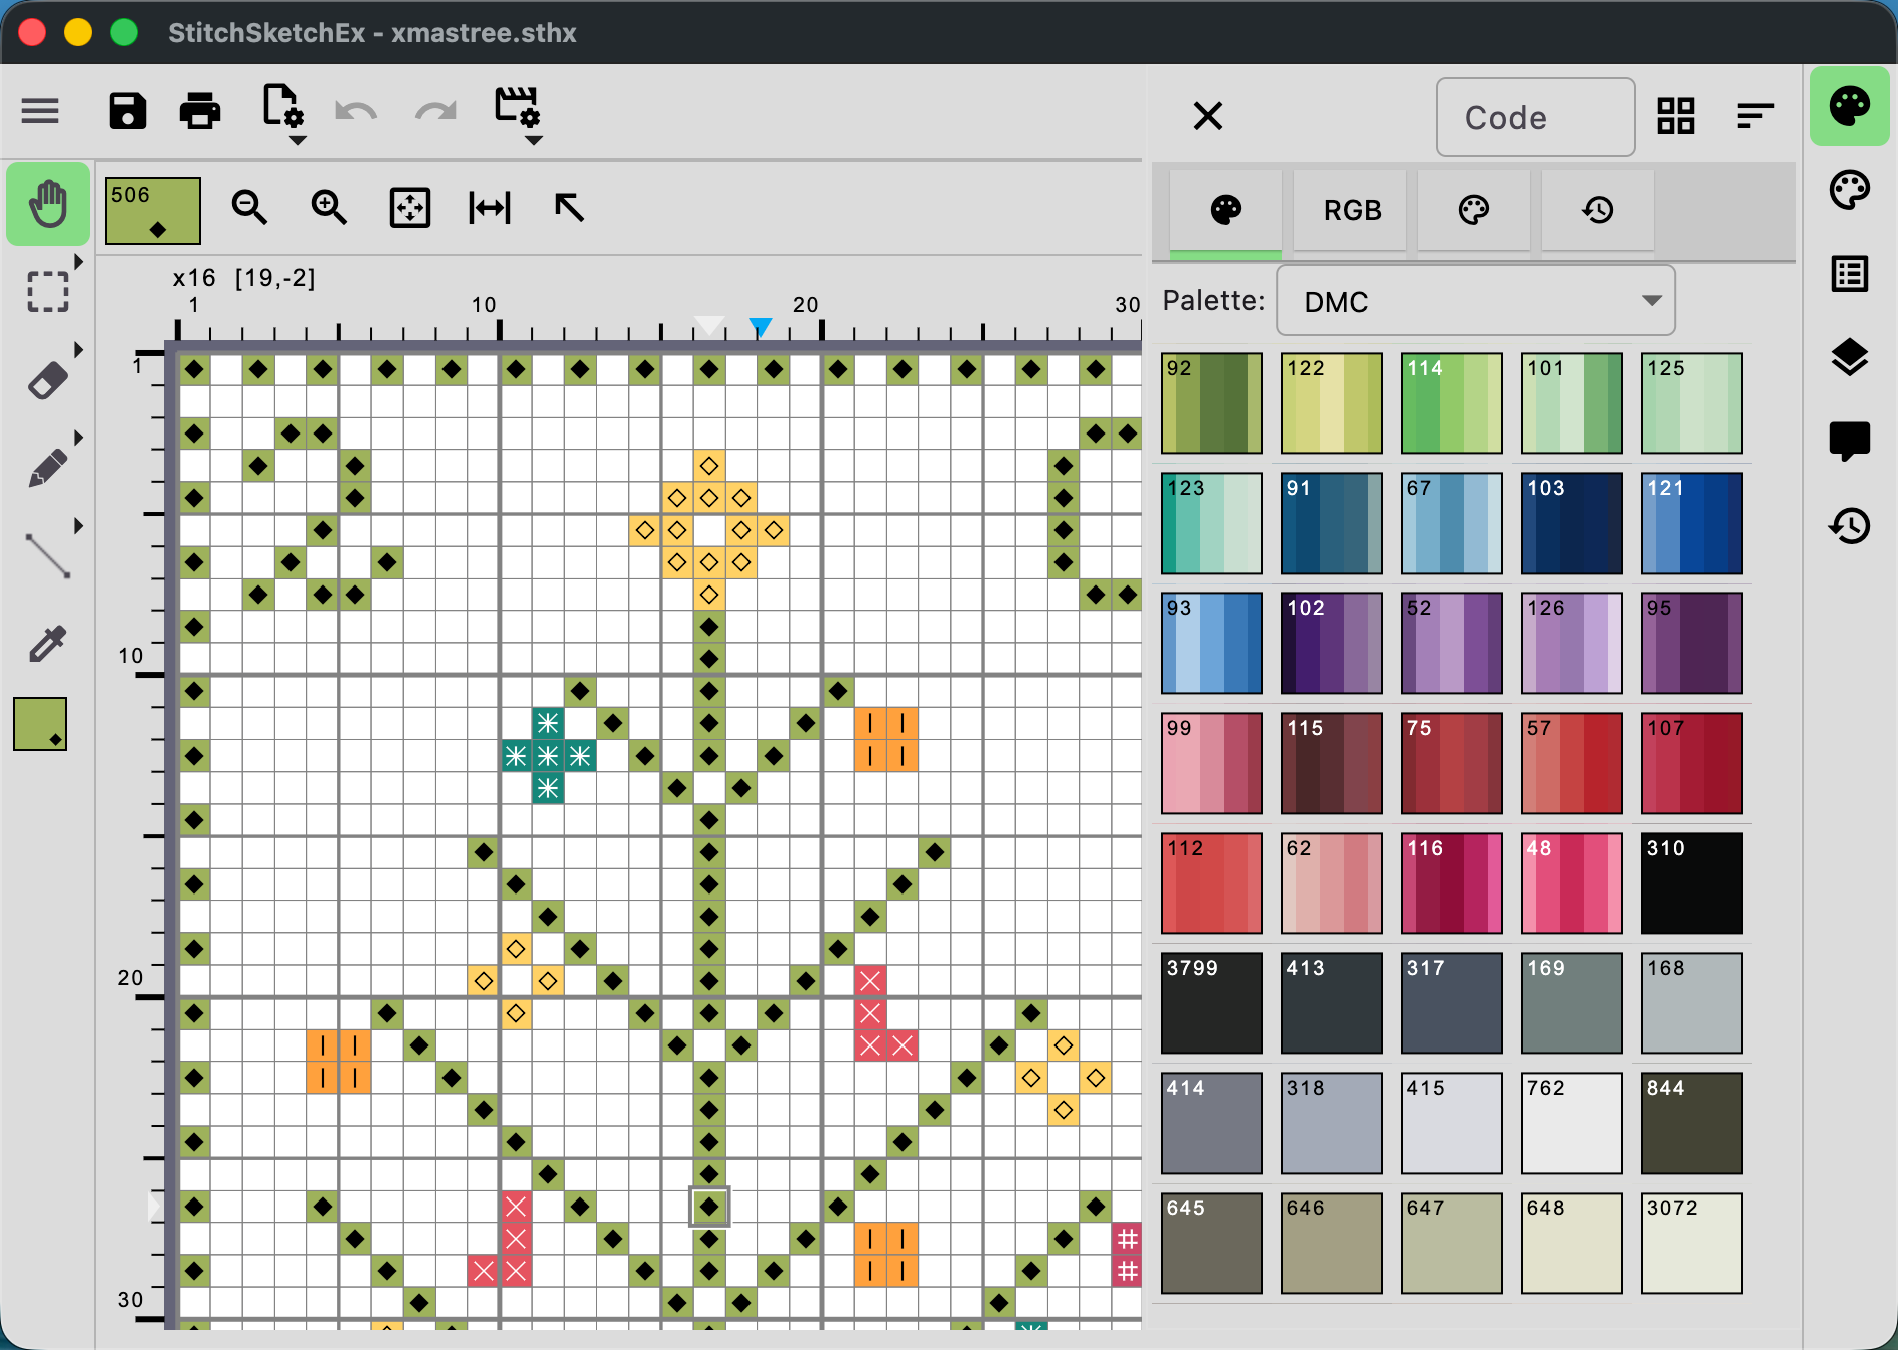
Task: Expand the line tool options arrow
Action: pyautogui.click(x=78, y=526)
